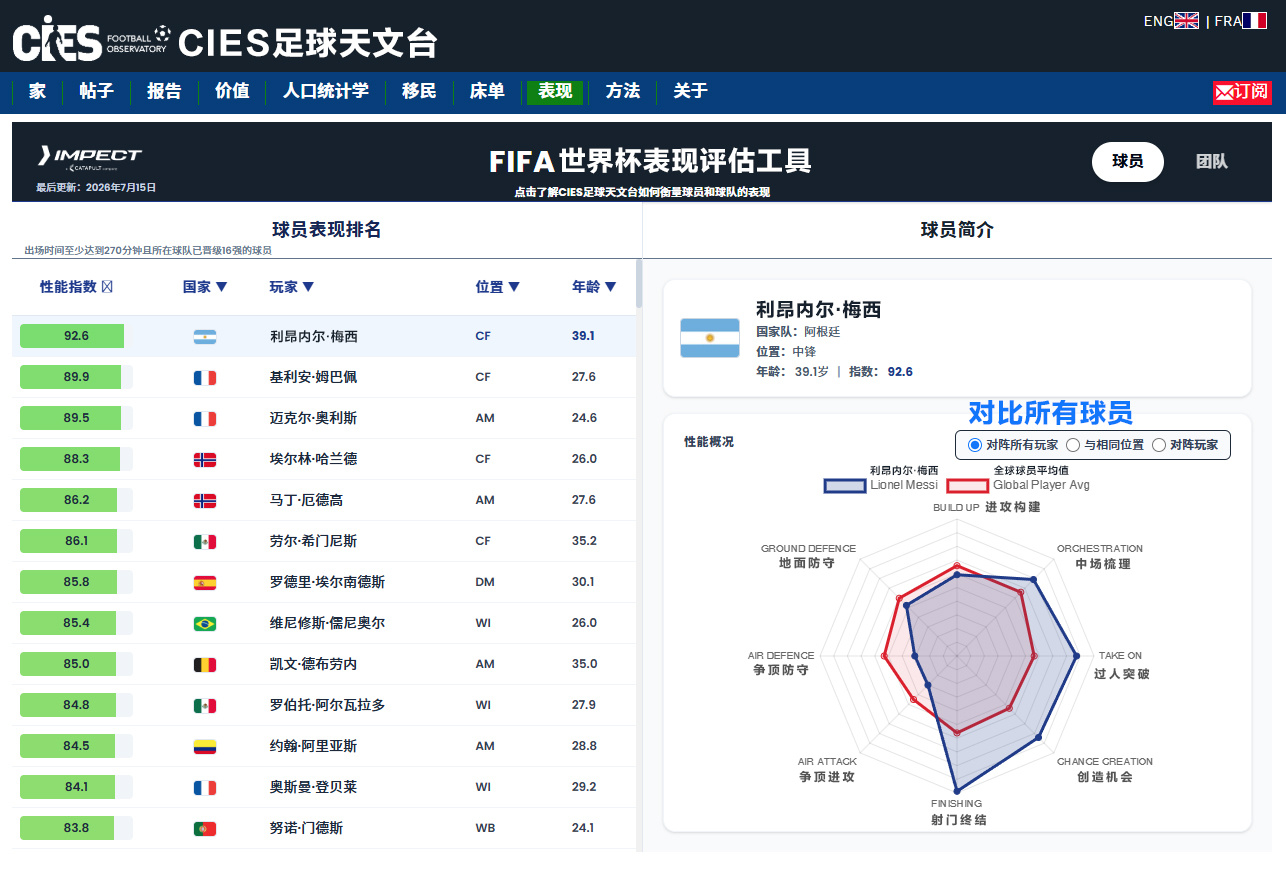Viewport: 1286px width, 869px height.
Task: Click the Global Player Avg red legend swatch
Action: coord(967,485)
